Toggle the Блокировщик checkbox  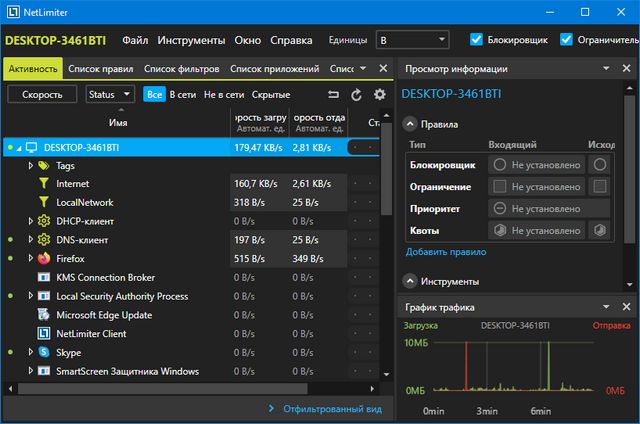[x=476, y=40]
